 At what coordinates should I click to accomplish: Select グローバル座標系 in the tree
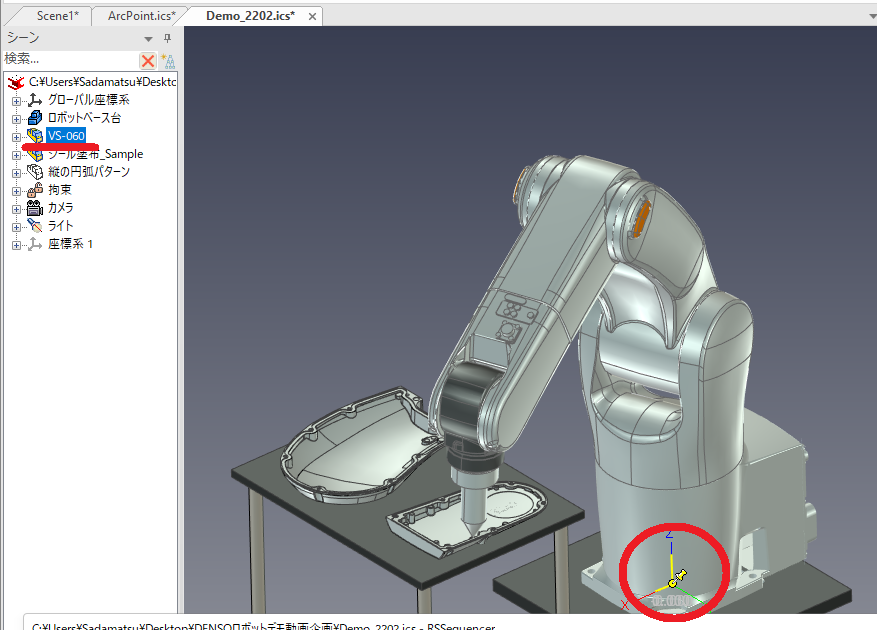pos(88,100)
